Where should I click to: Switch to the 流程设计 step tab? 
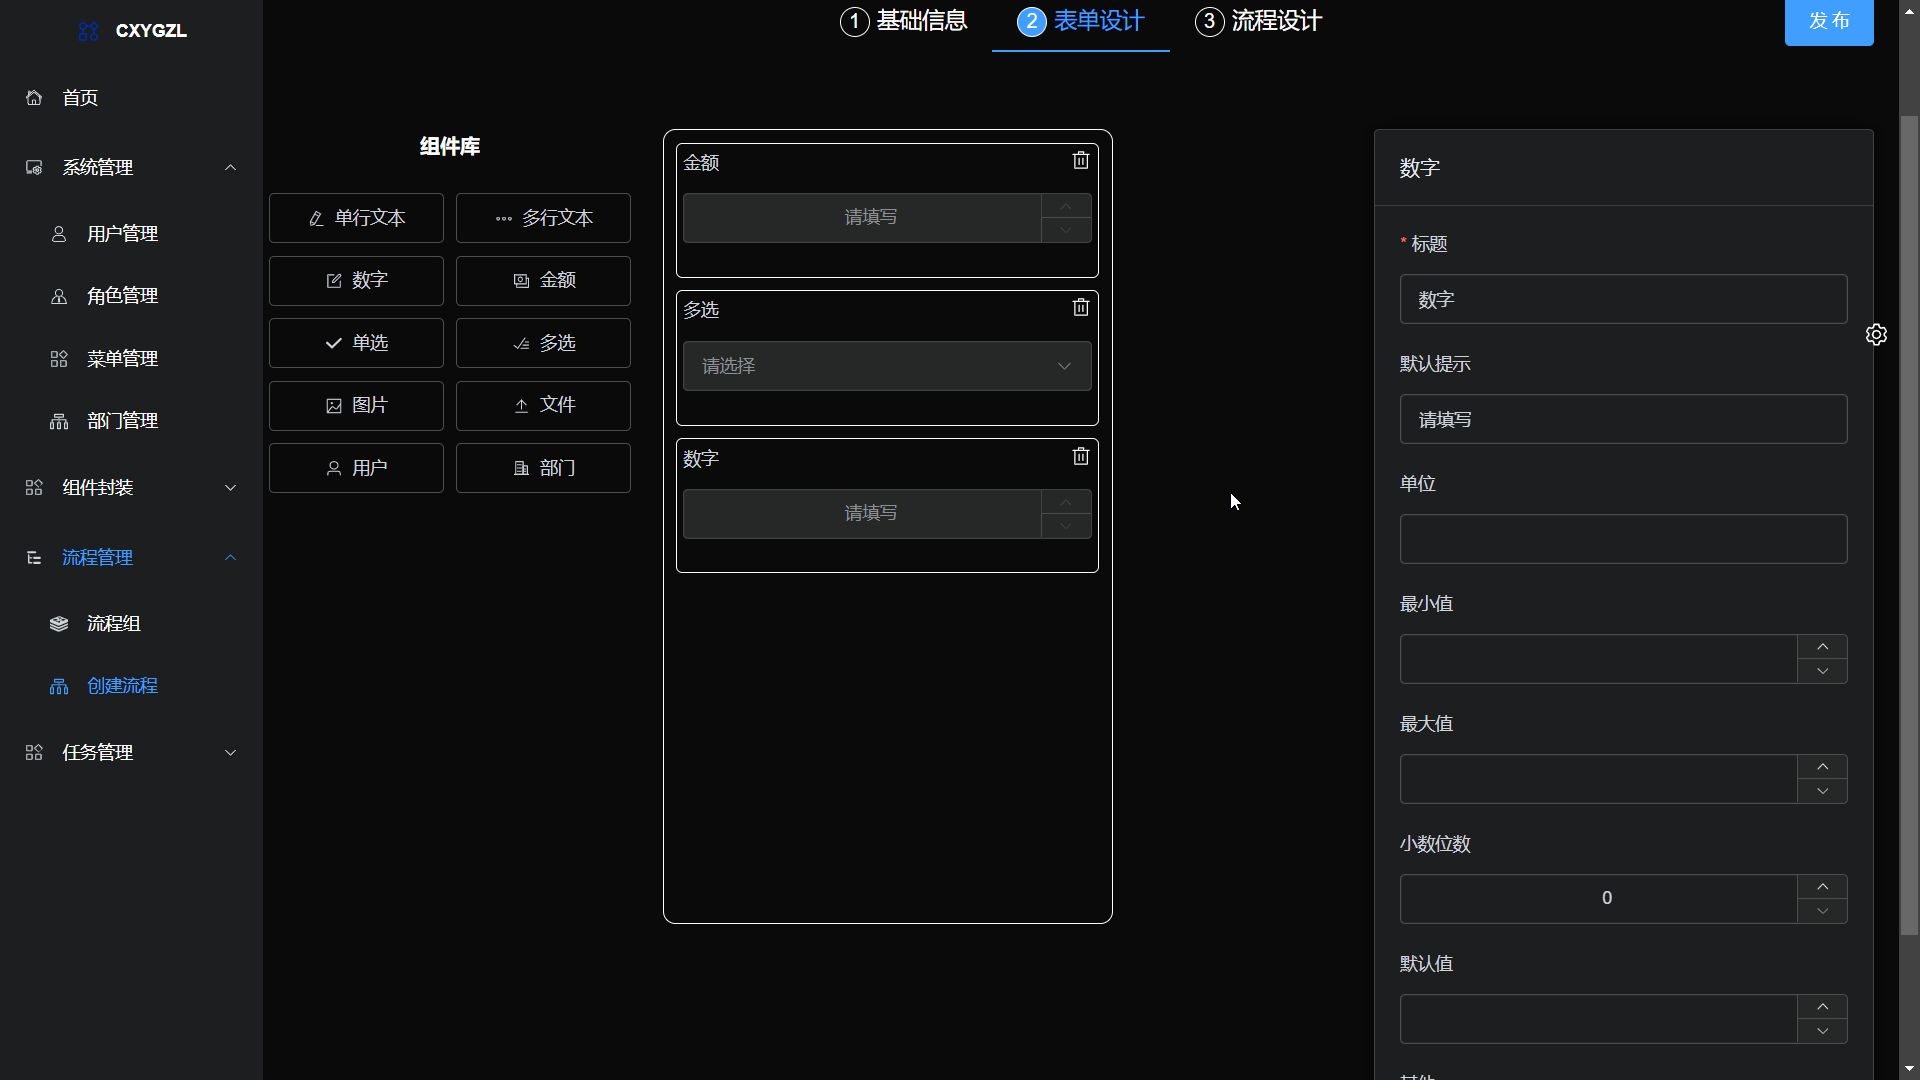[x=1258, y=22]
